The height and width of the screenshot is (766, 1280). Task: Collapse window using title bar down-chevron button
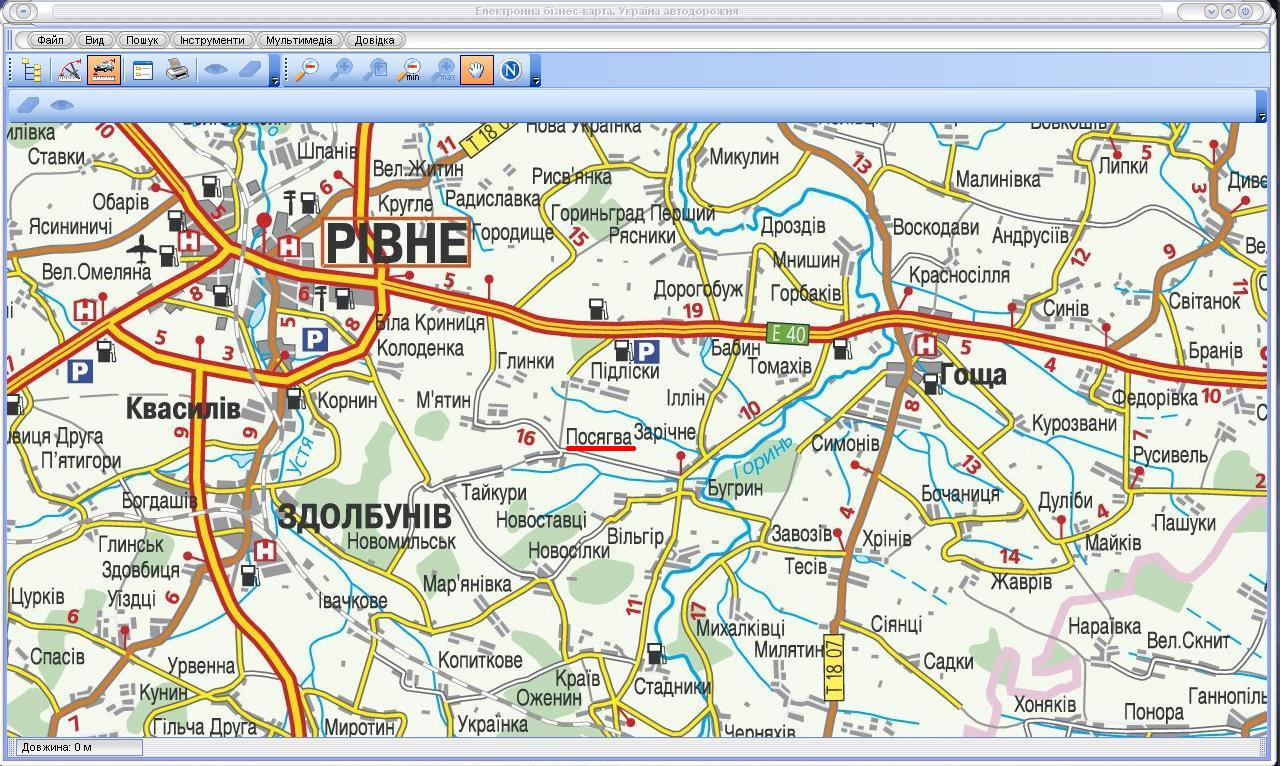tap(1211, 12)
